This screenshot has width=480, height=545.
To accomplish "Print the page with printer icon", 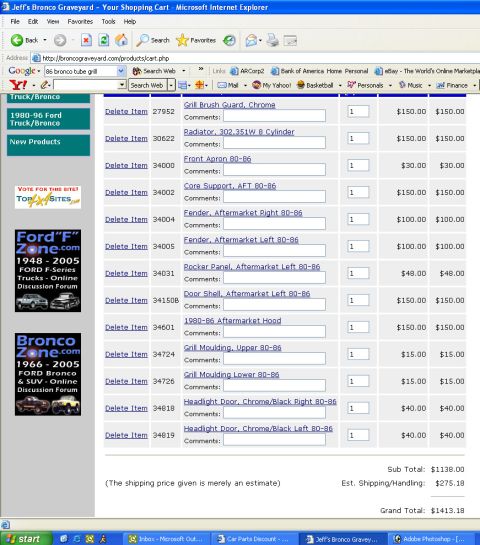I will (x=272, y=40).
